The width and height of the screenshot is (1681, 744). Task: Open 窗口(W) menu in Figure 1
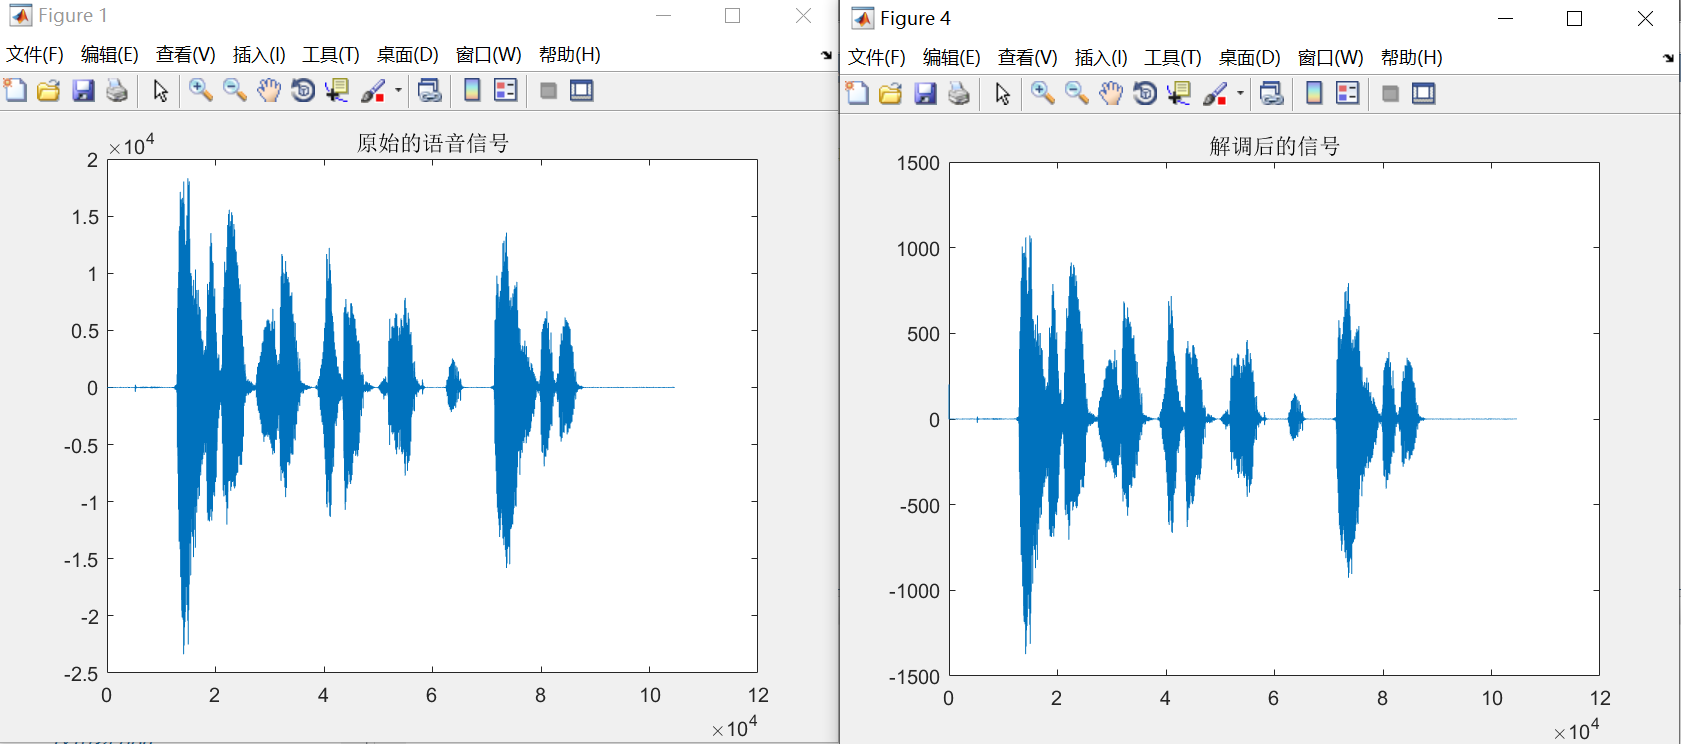489,55
